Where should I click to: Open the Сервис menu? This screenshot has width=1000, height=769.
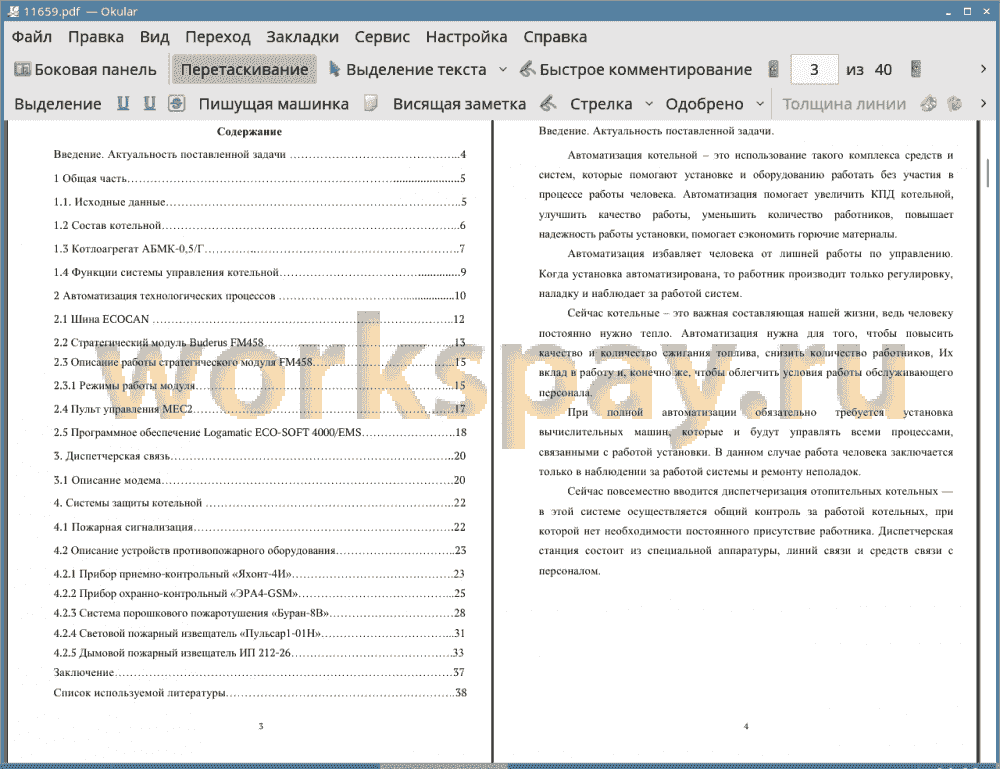click(382, 37)
